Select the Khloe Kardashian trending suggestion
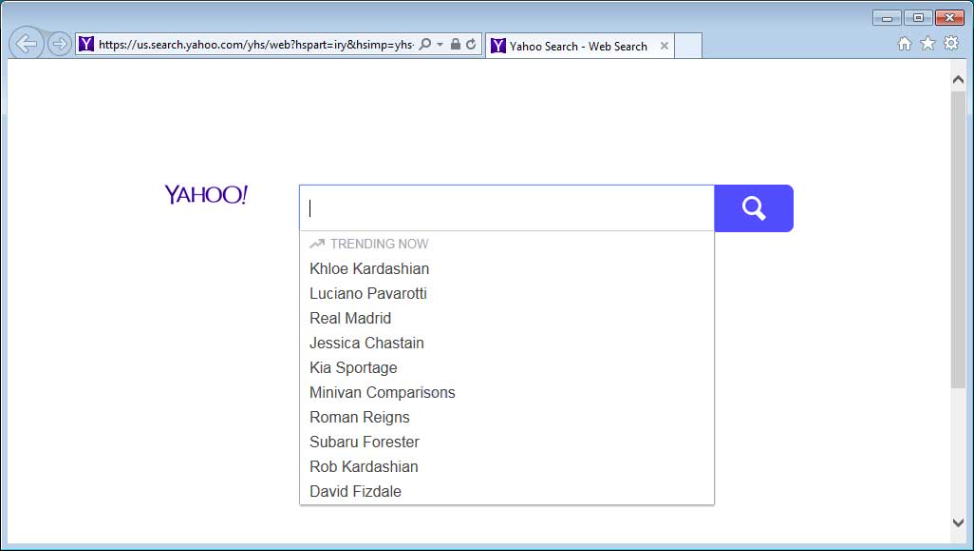975x554 pixels. click(x=369, y=269)
